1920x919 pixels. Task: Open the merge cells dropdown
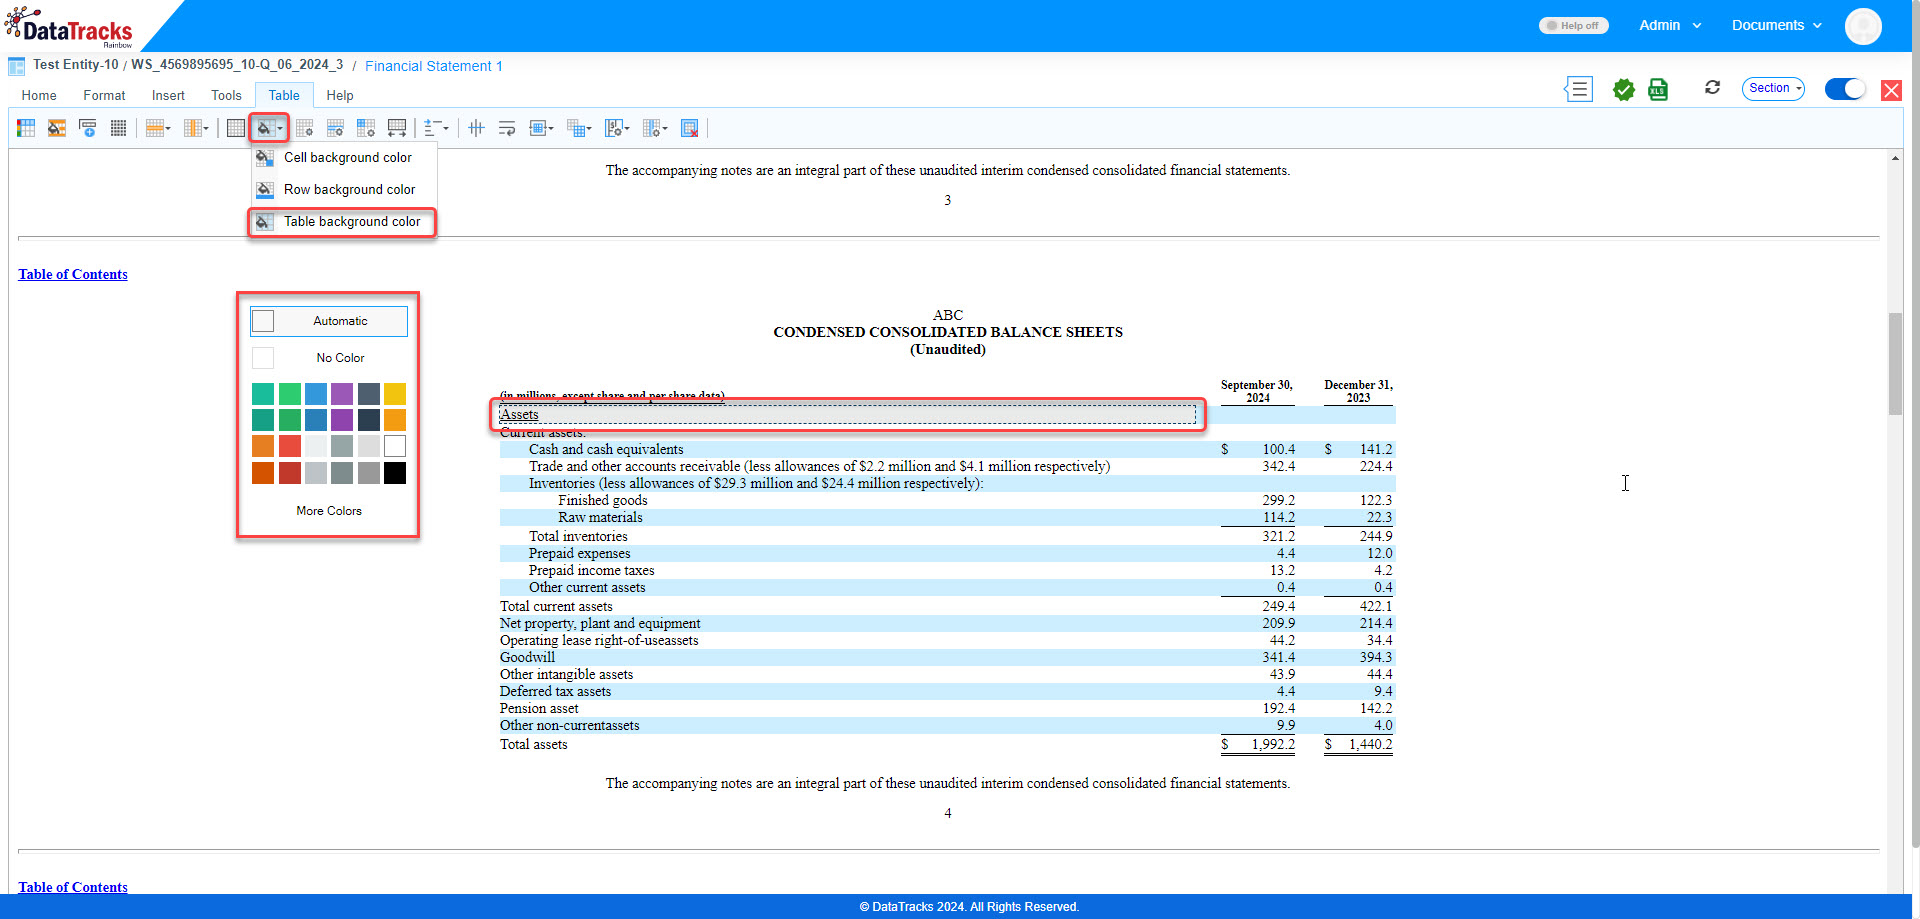[579, 128]
